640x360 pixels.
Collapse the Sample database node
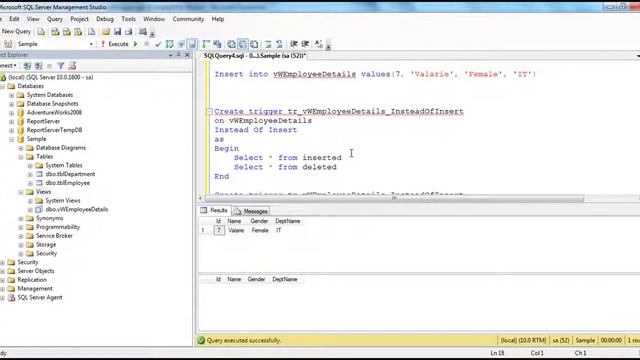point(11,139)
